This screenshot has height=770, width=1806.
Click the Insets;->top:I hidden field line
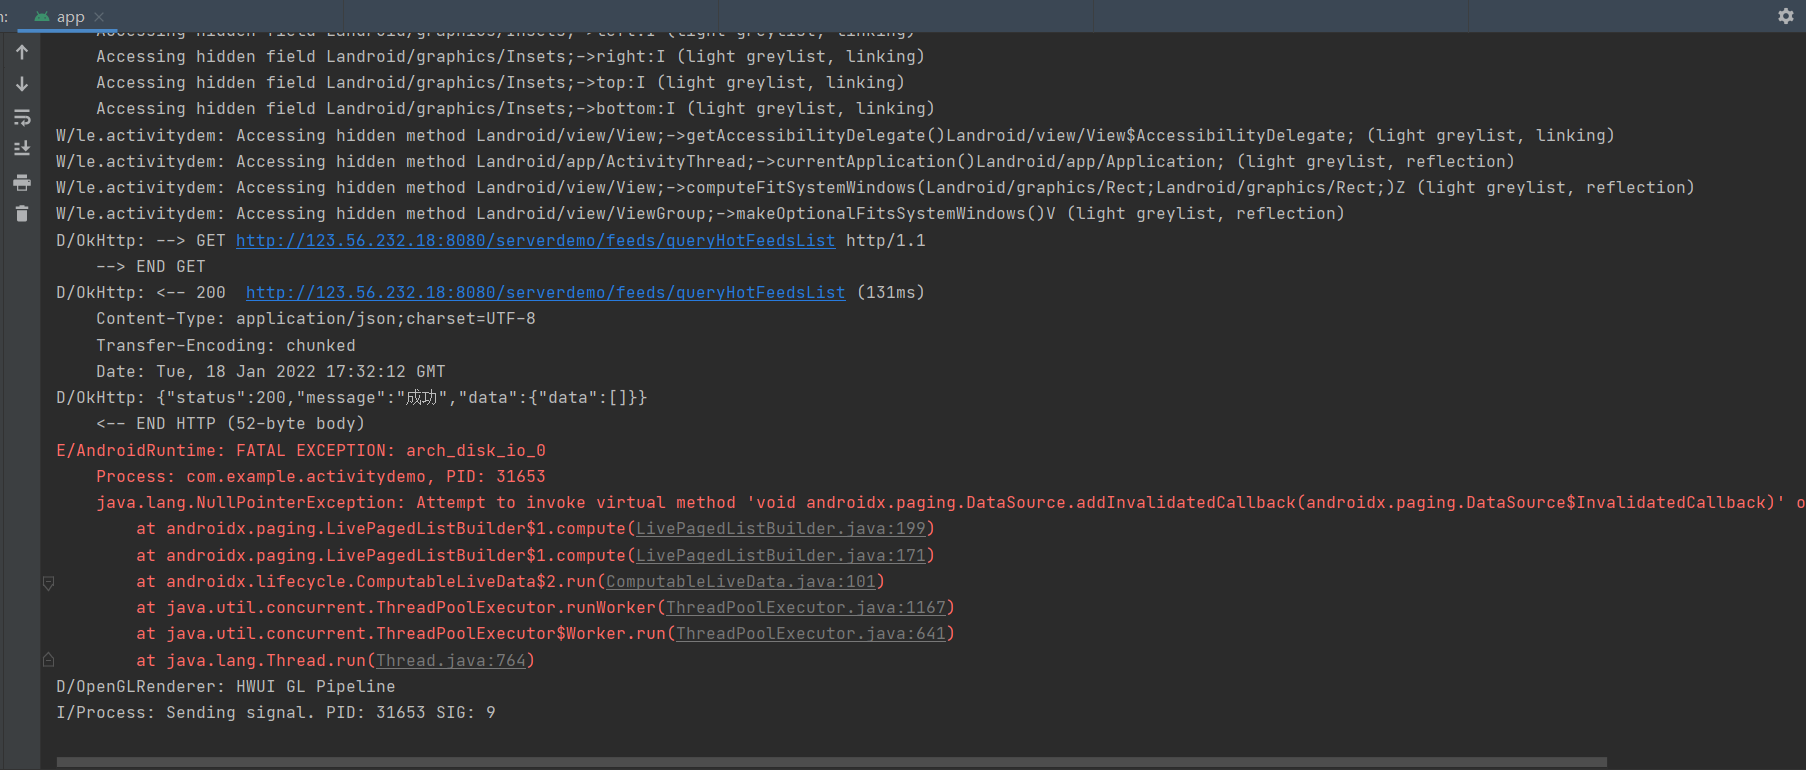(501, 82)
